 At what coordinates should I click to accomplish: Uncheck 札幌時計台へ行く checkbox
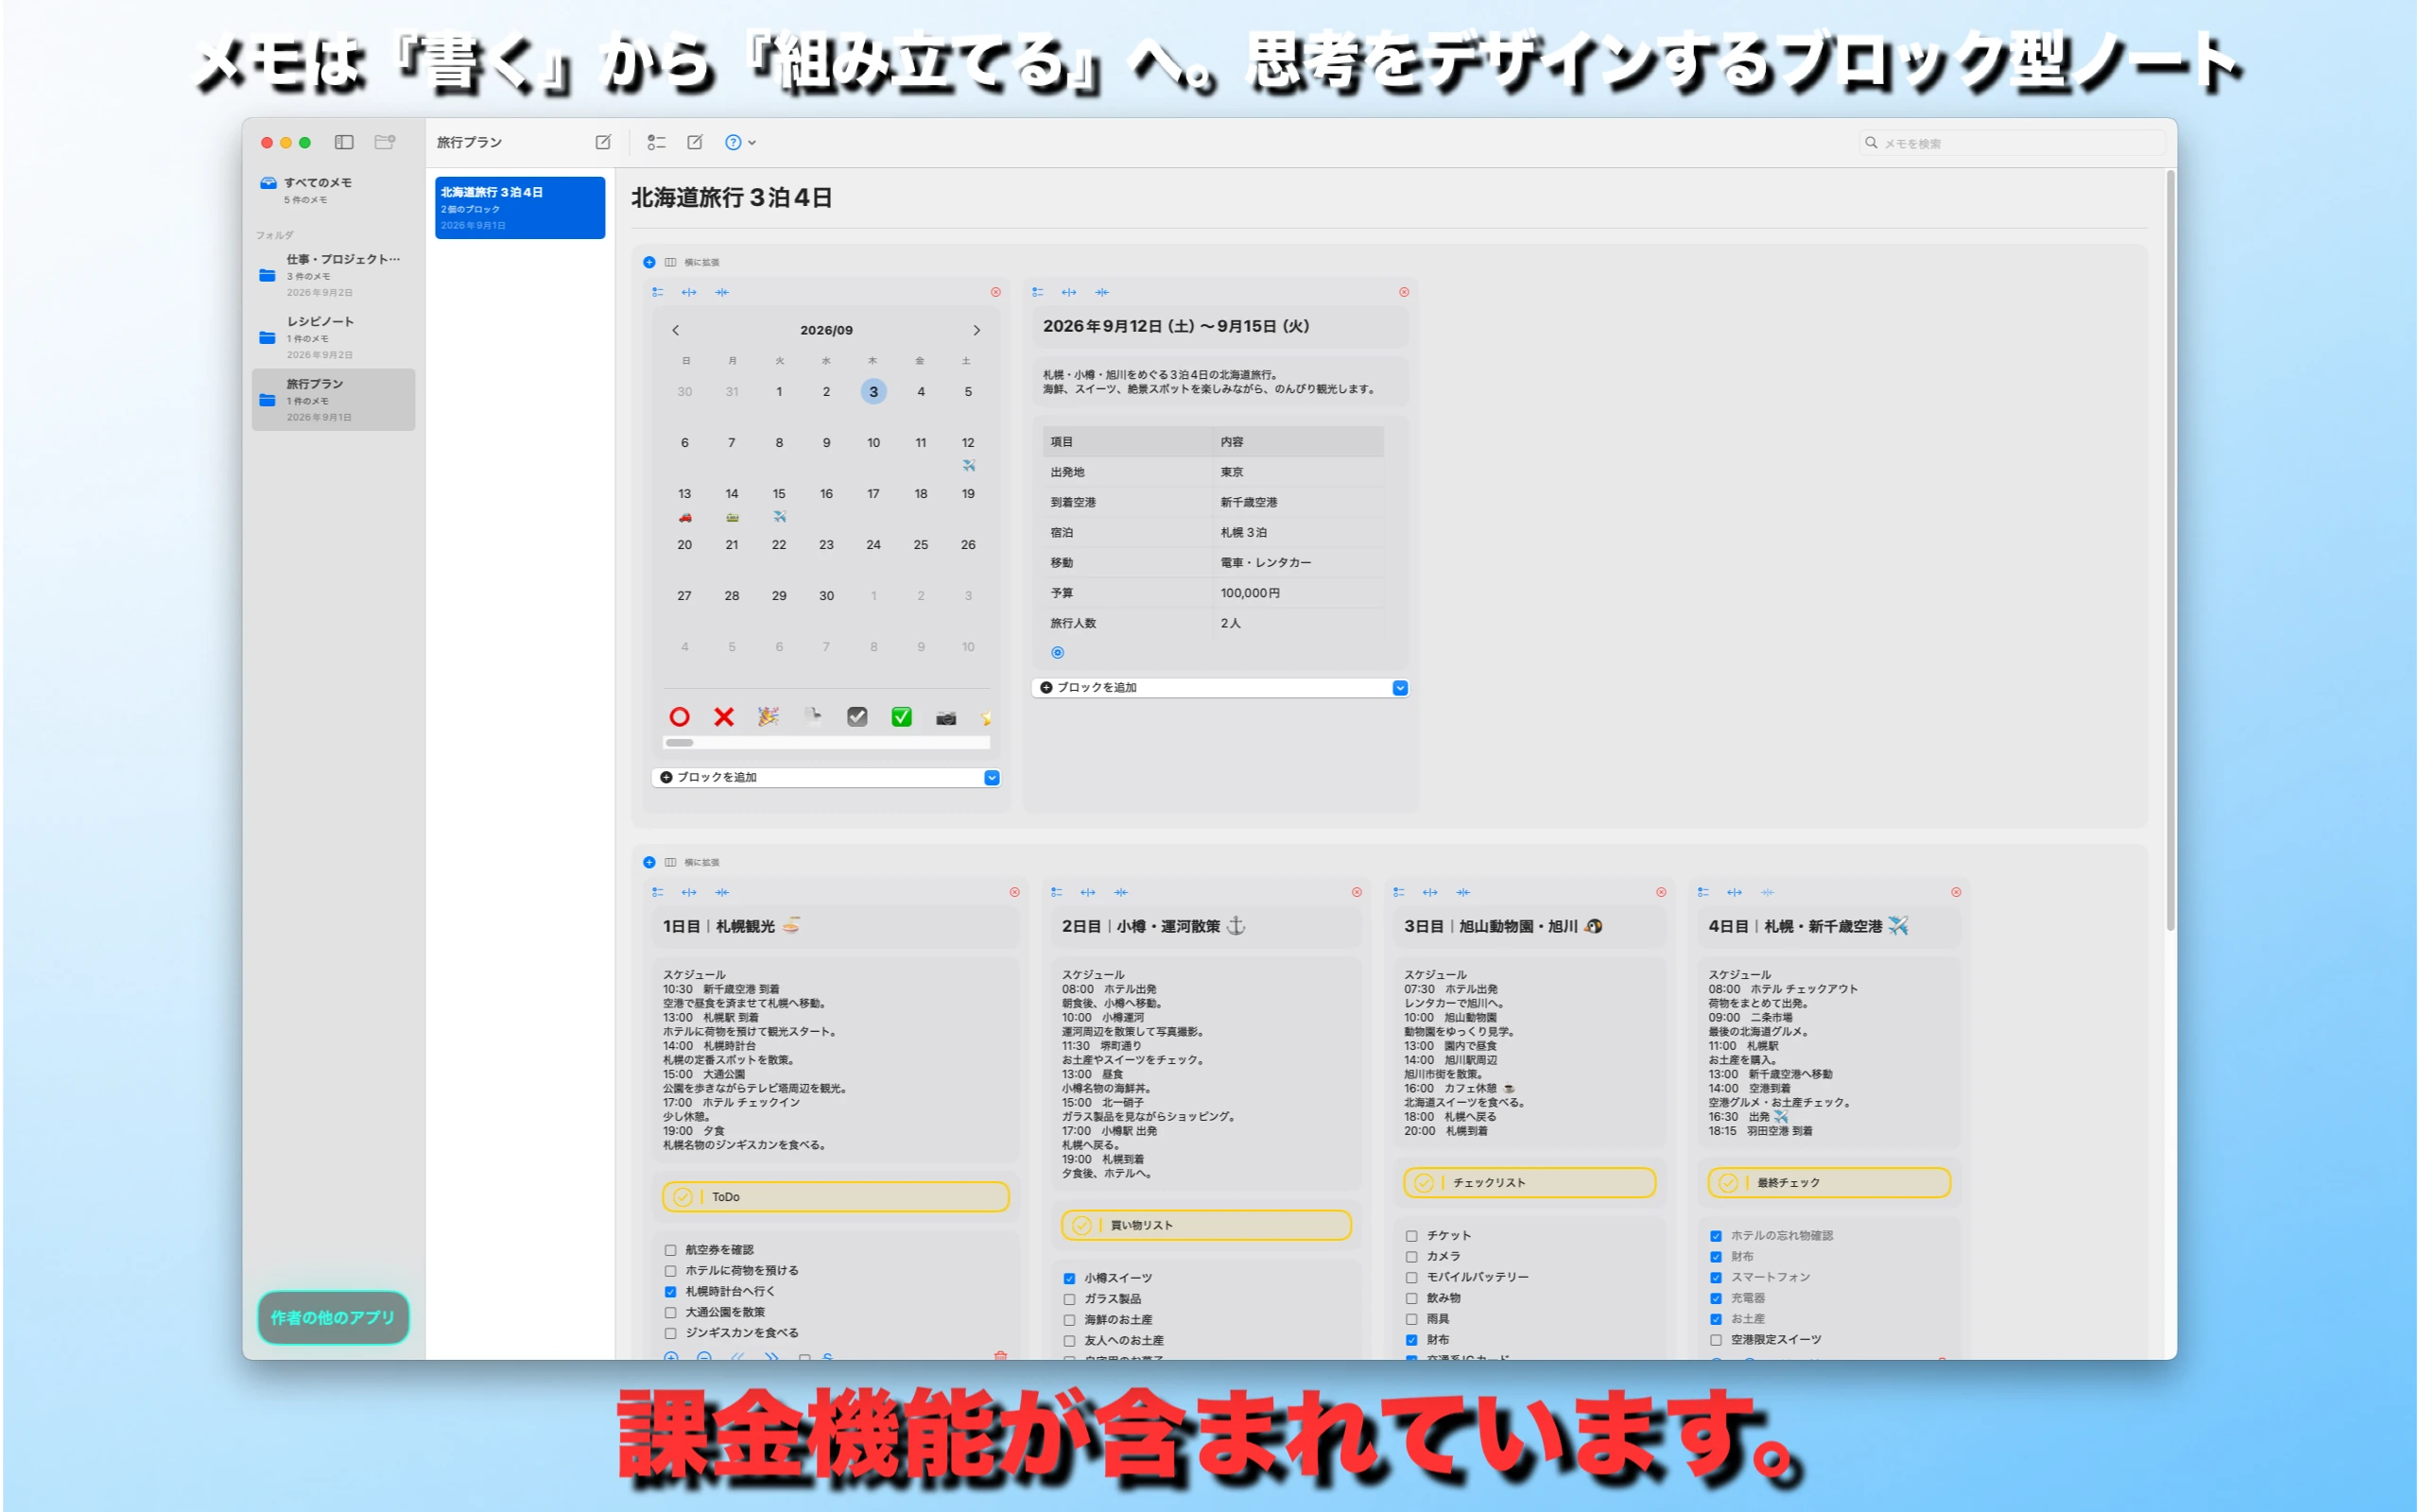pos(670,1292)
